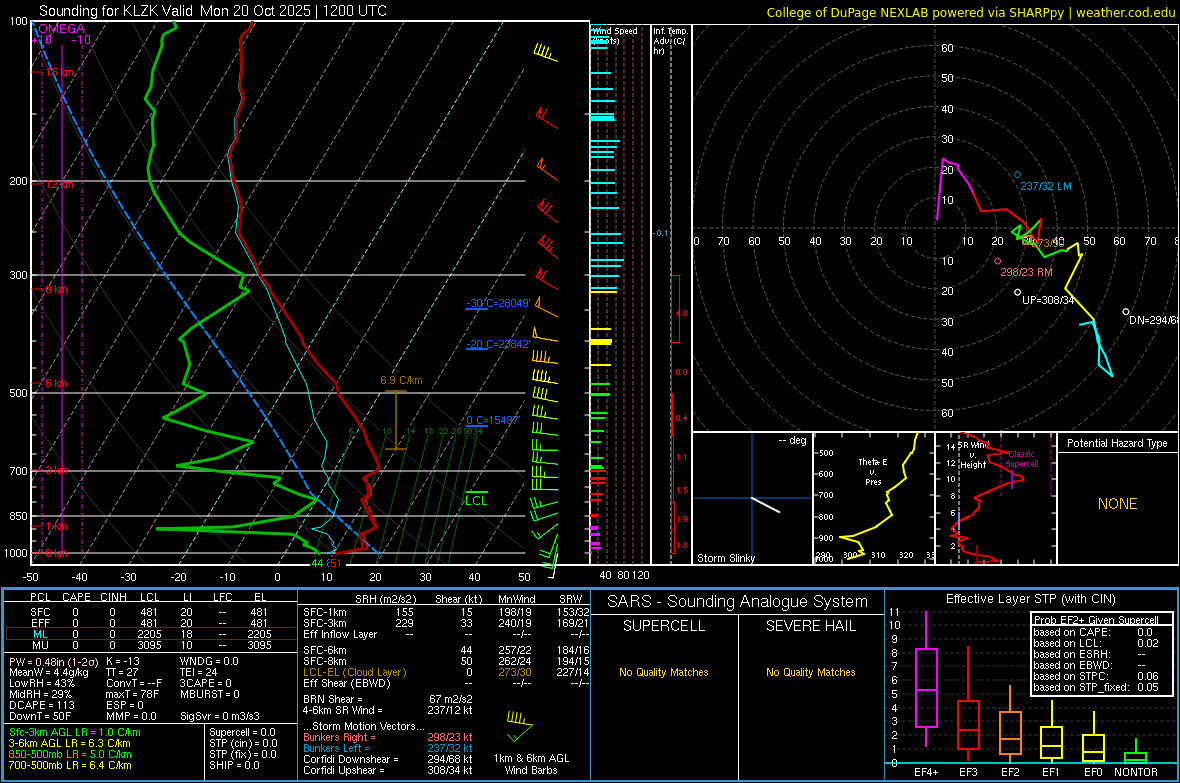
Task: Click the "Bunkers Left =" label
Action: [x=336, y=748]
